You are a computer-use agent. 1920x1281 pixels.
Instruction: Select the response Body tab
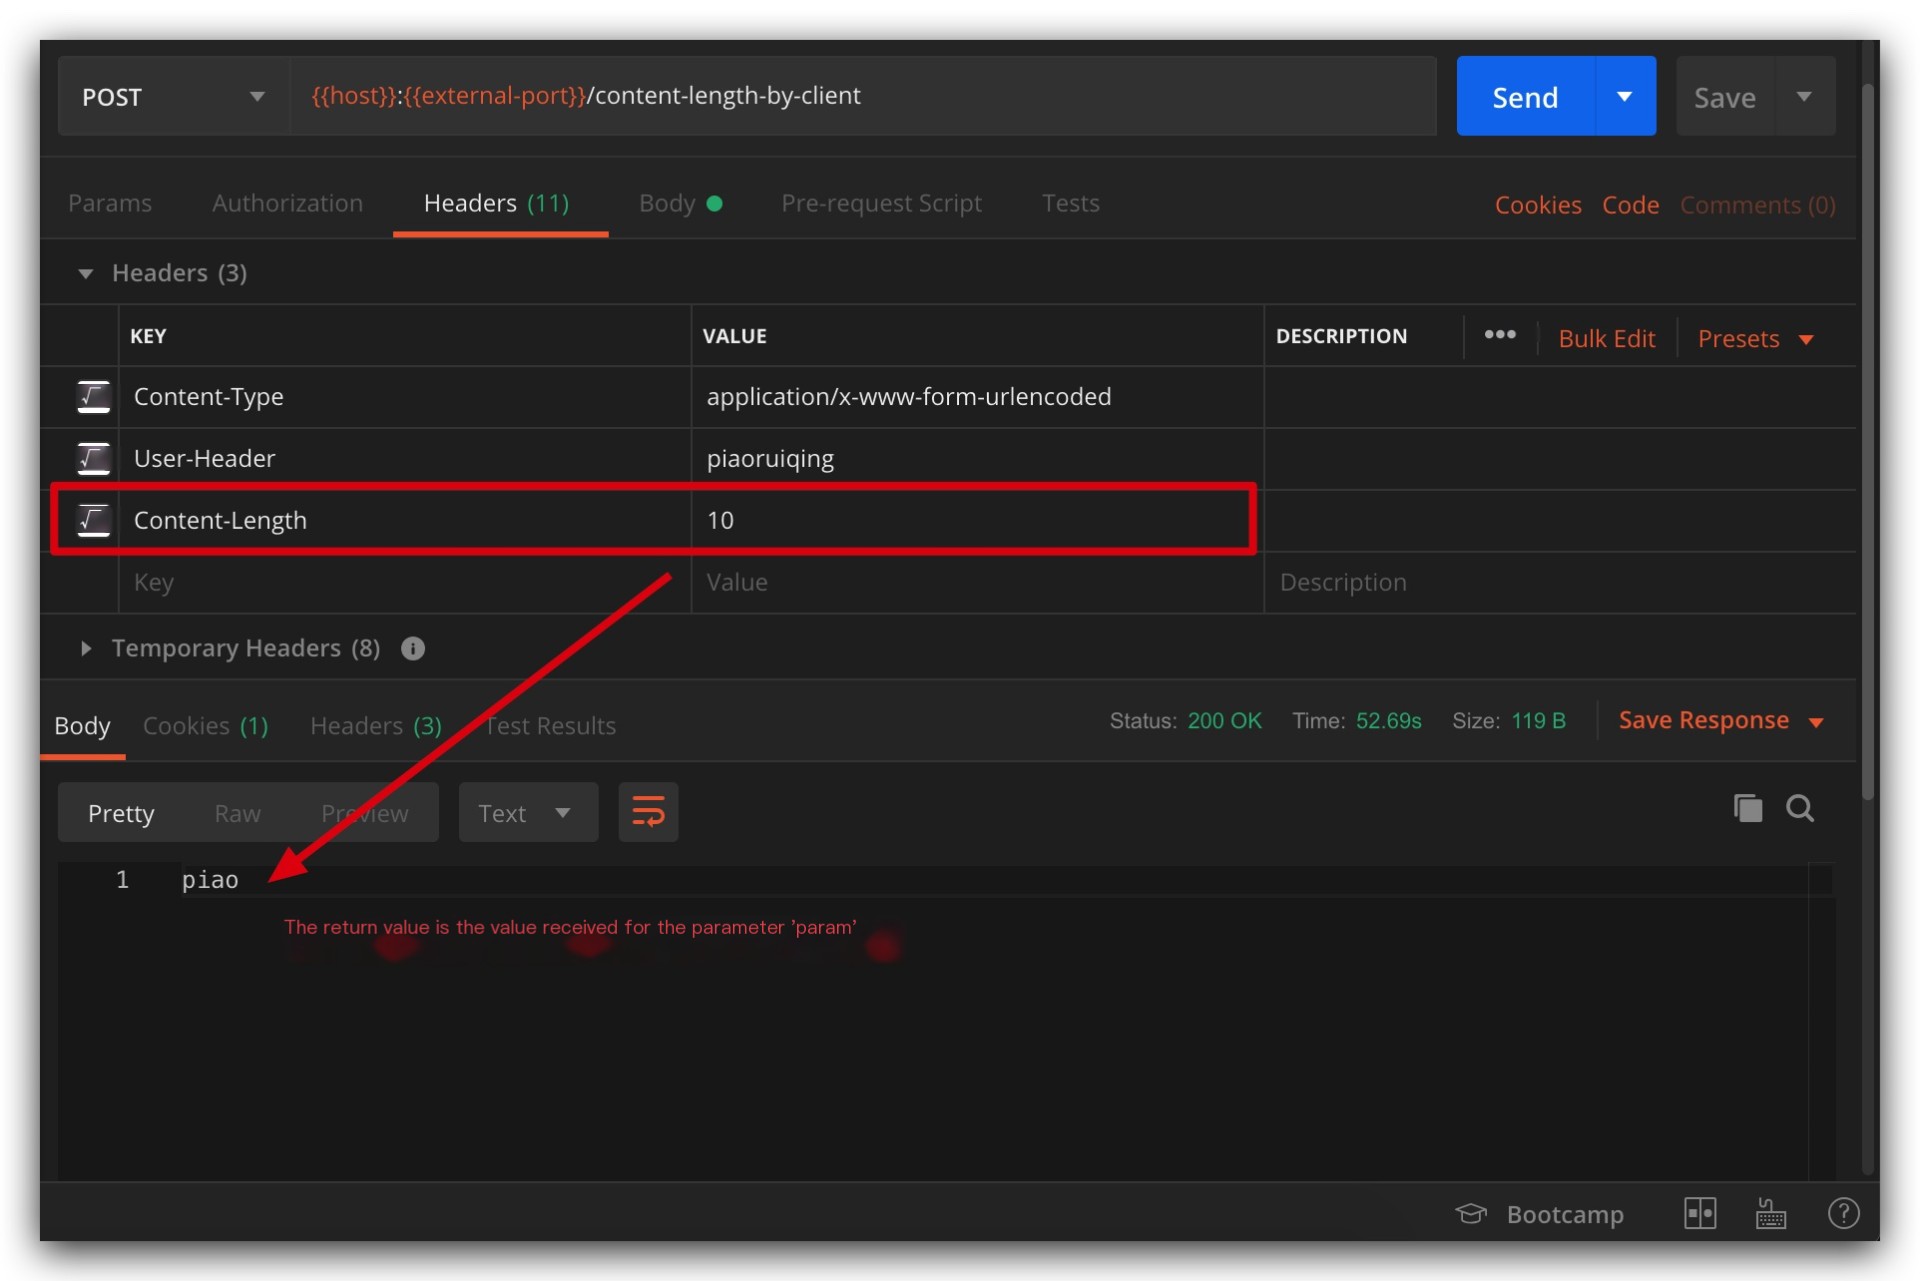[x=82, y=726]
